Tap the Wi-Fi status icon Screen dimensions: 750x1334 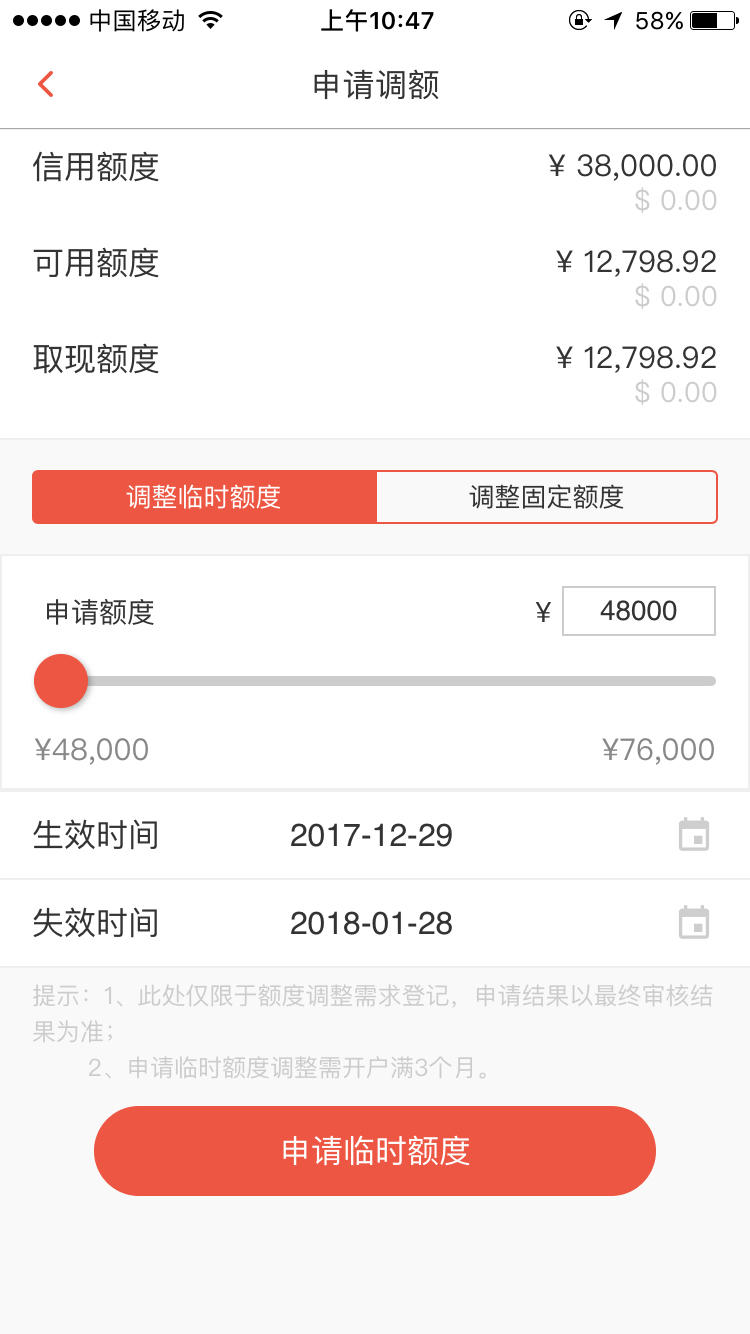(x=210, y=20)
